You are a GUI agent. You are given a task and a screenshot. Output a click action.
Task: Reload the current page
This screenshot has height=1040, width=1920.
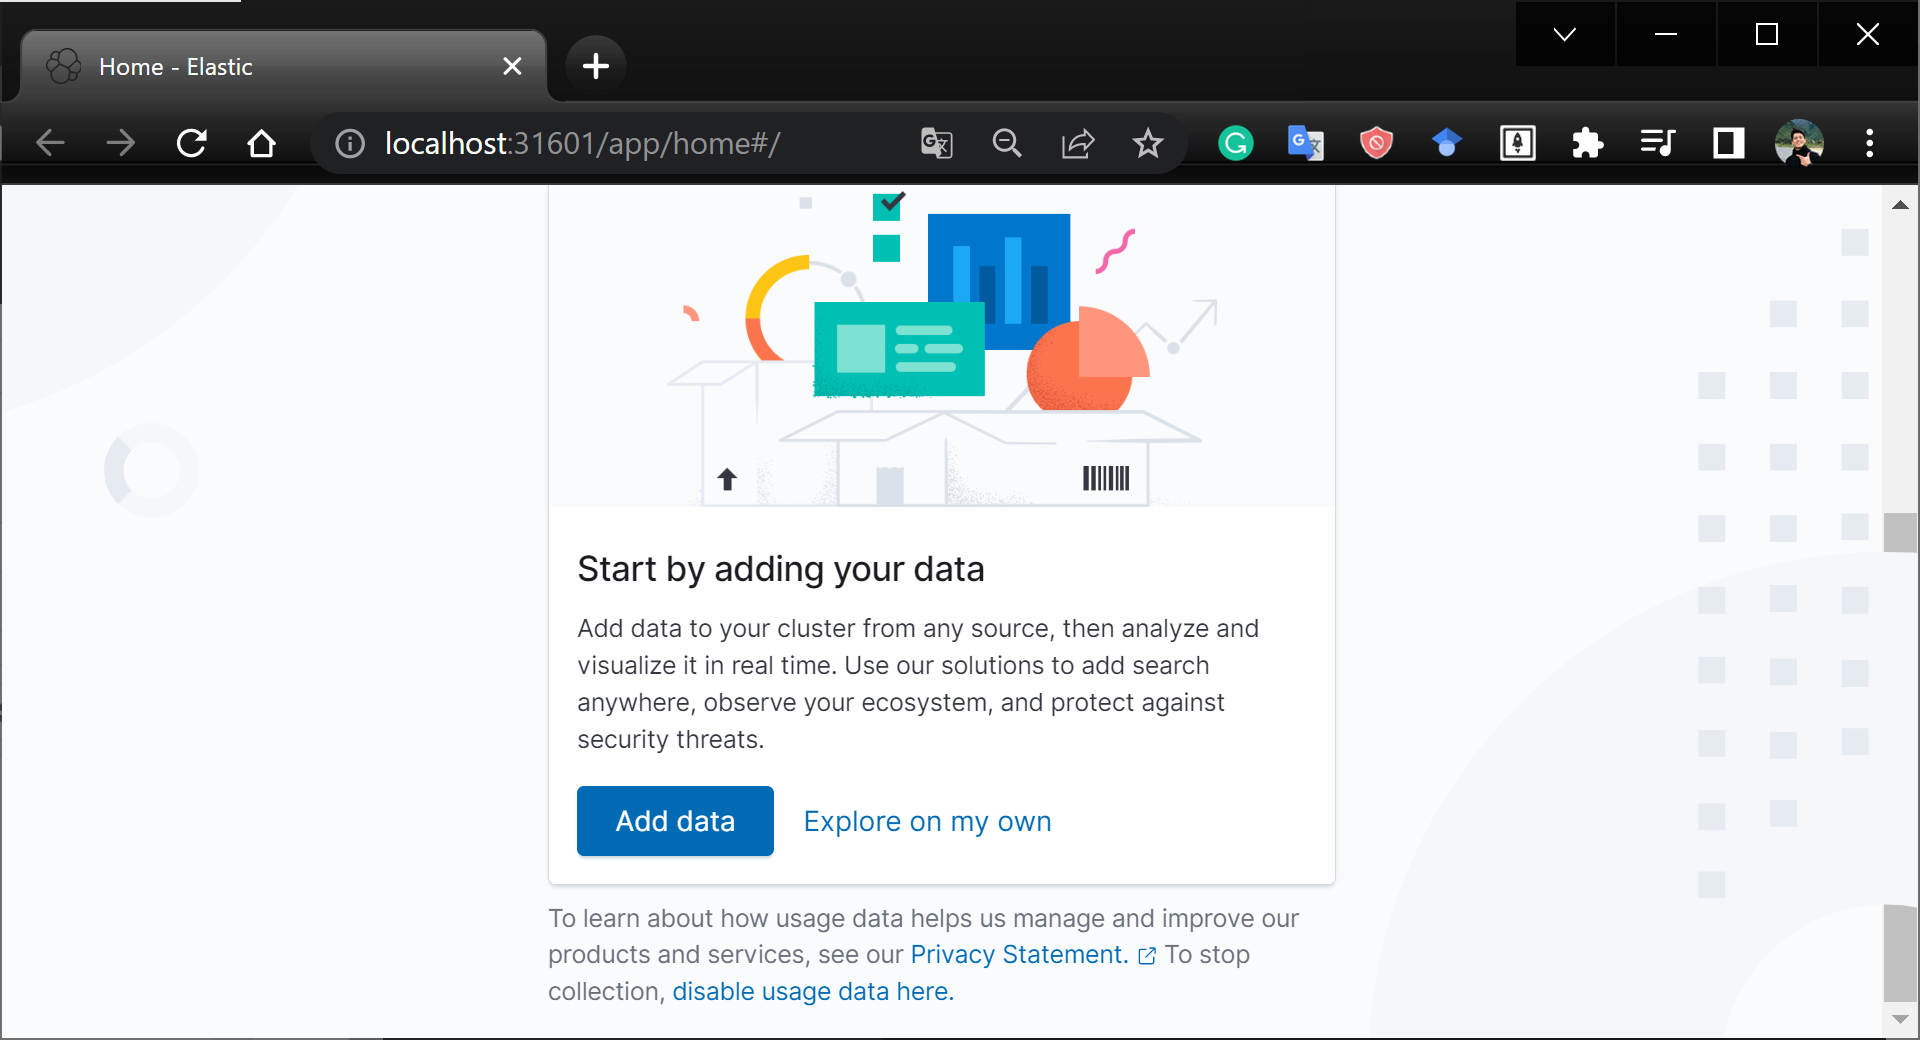(191, 143)
